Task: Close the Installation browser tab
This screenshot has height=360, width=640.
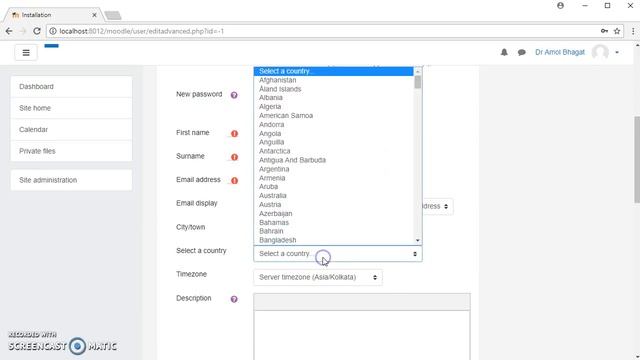Action: point(94,15)
